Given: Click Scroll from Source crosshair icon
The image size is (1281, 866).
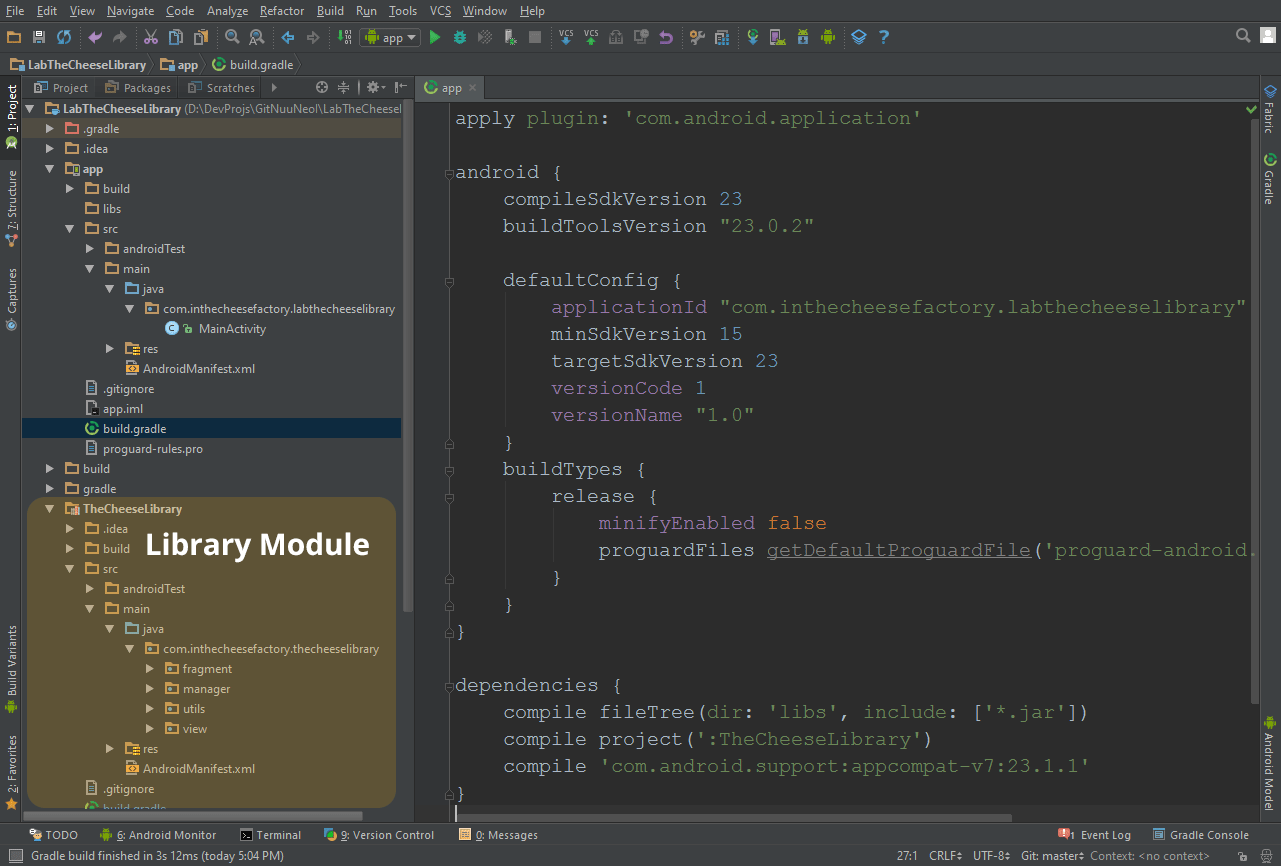Looking at the screenshot, I should click(x=322, y=88).
